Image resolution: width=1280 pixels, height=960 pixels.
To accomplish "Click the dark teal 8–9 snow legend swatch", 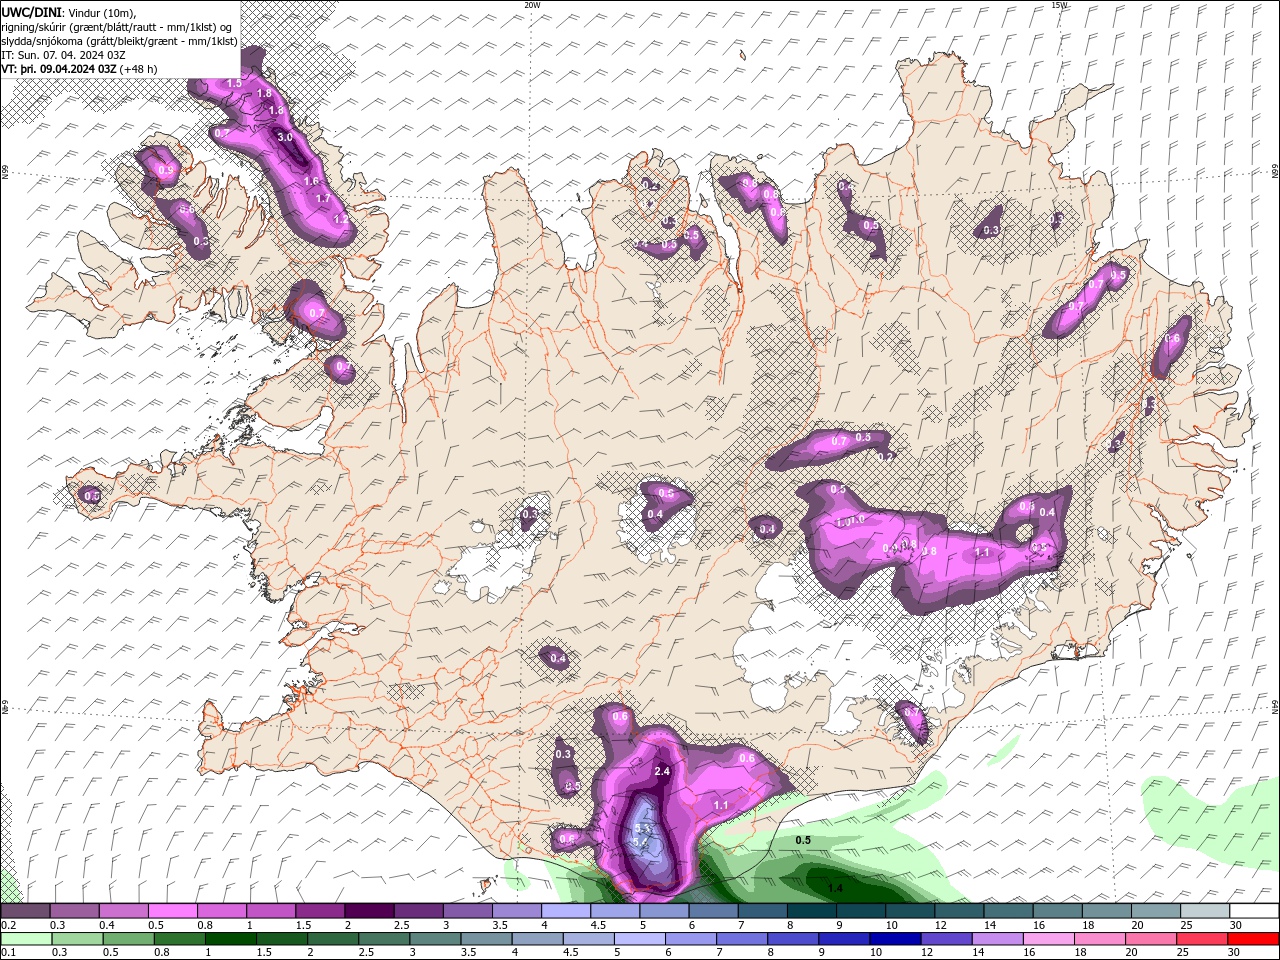I will (812, 911).
